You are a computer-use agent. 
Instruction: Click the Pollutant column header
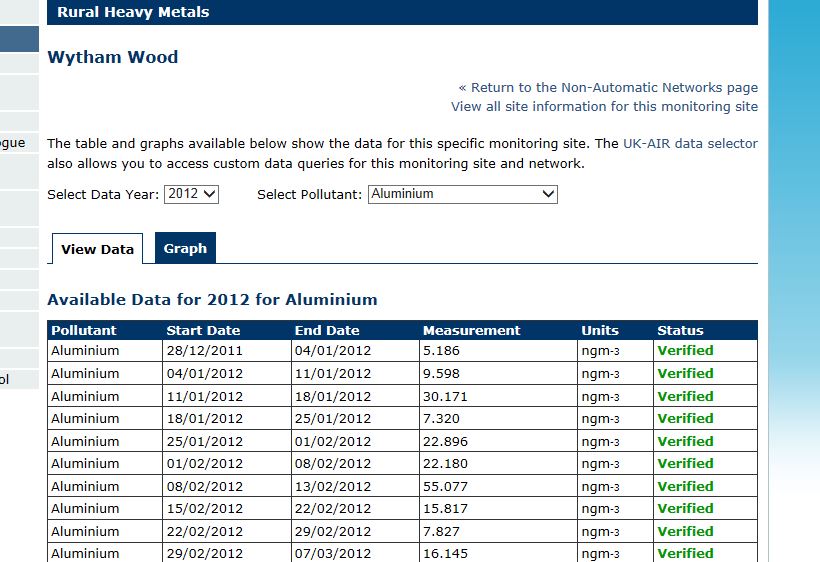coord(84,330)
